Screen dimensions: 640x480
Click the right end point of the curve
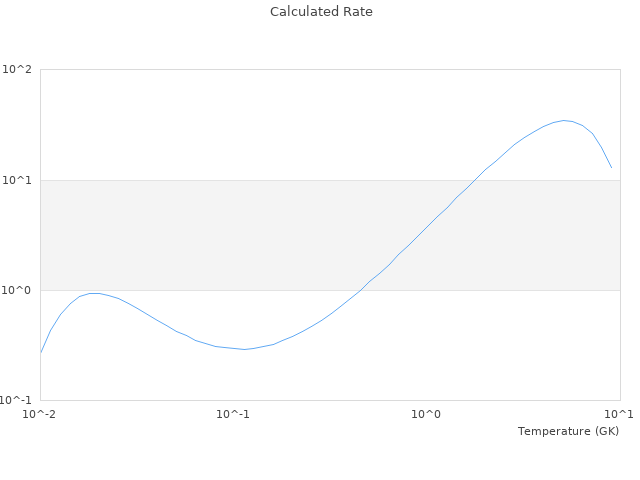611,167
